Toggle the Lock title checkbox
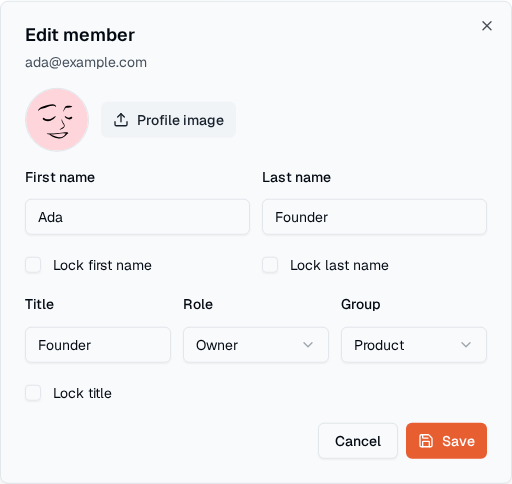Viewport: 512px width, 484px height. [33, 393]
